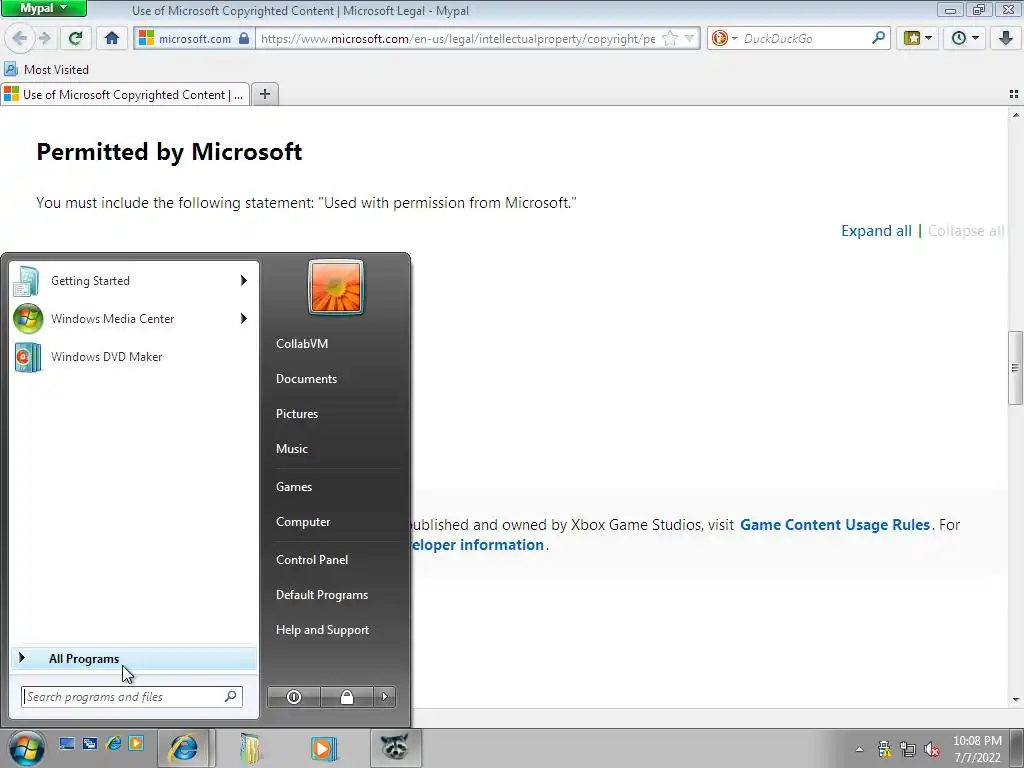Open Games from the Start menu

point(294,487)
